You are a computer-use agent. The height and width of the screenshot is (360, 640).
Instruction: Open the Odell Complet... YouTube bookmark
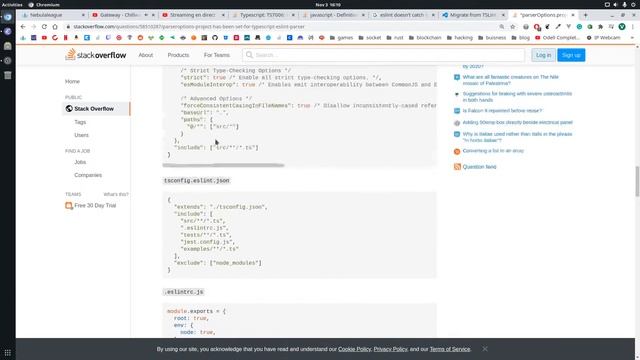pyautogui.click(x=557, y=38)
